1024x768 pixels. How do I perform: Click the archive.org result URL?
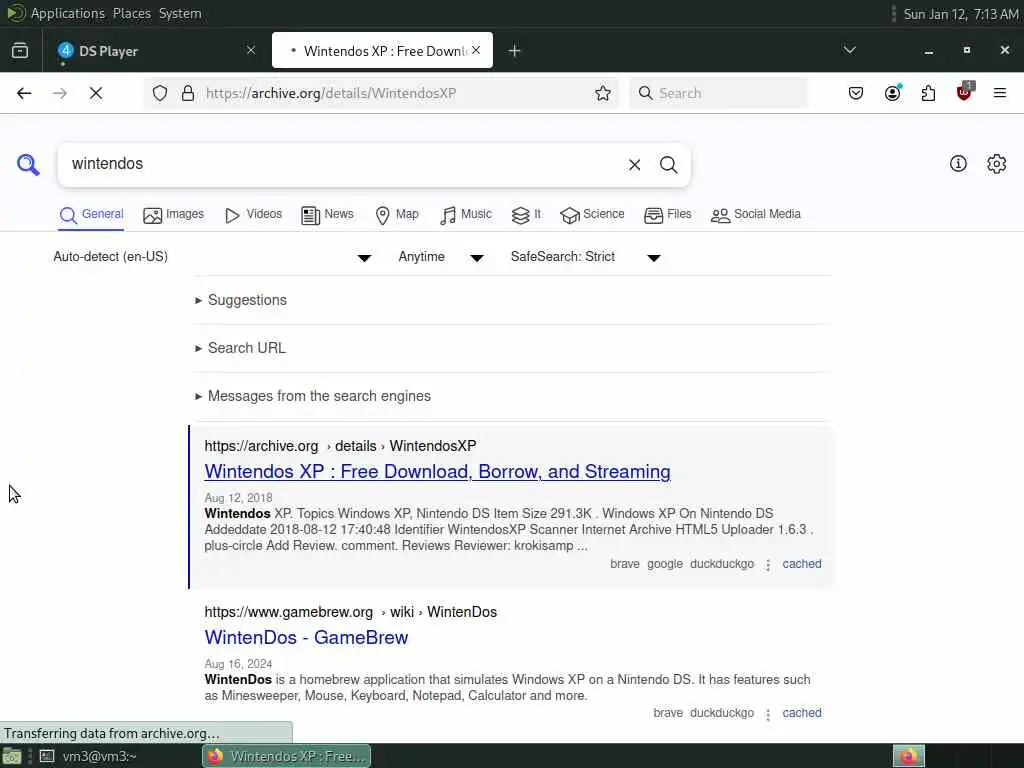[x=340, y=446]
